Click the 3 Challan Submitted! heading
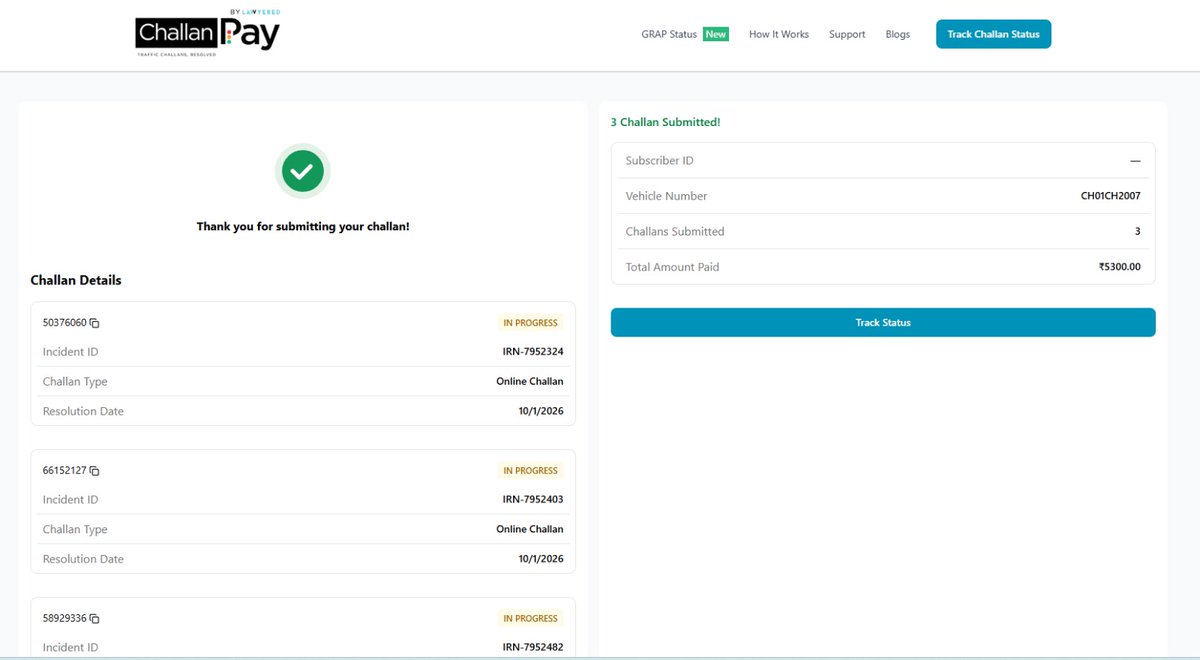Screen dimensions: 1200x660 665,122
